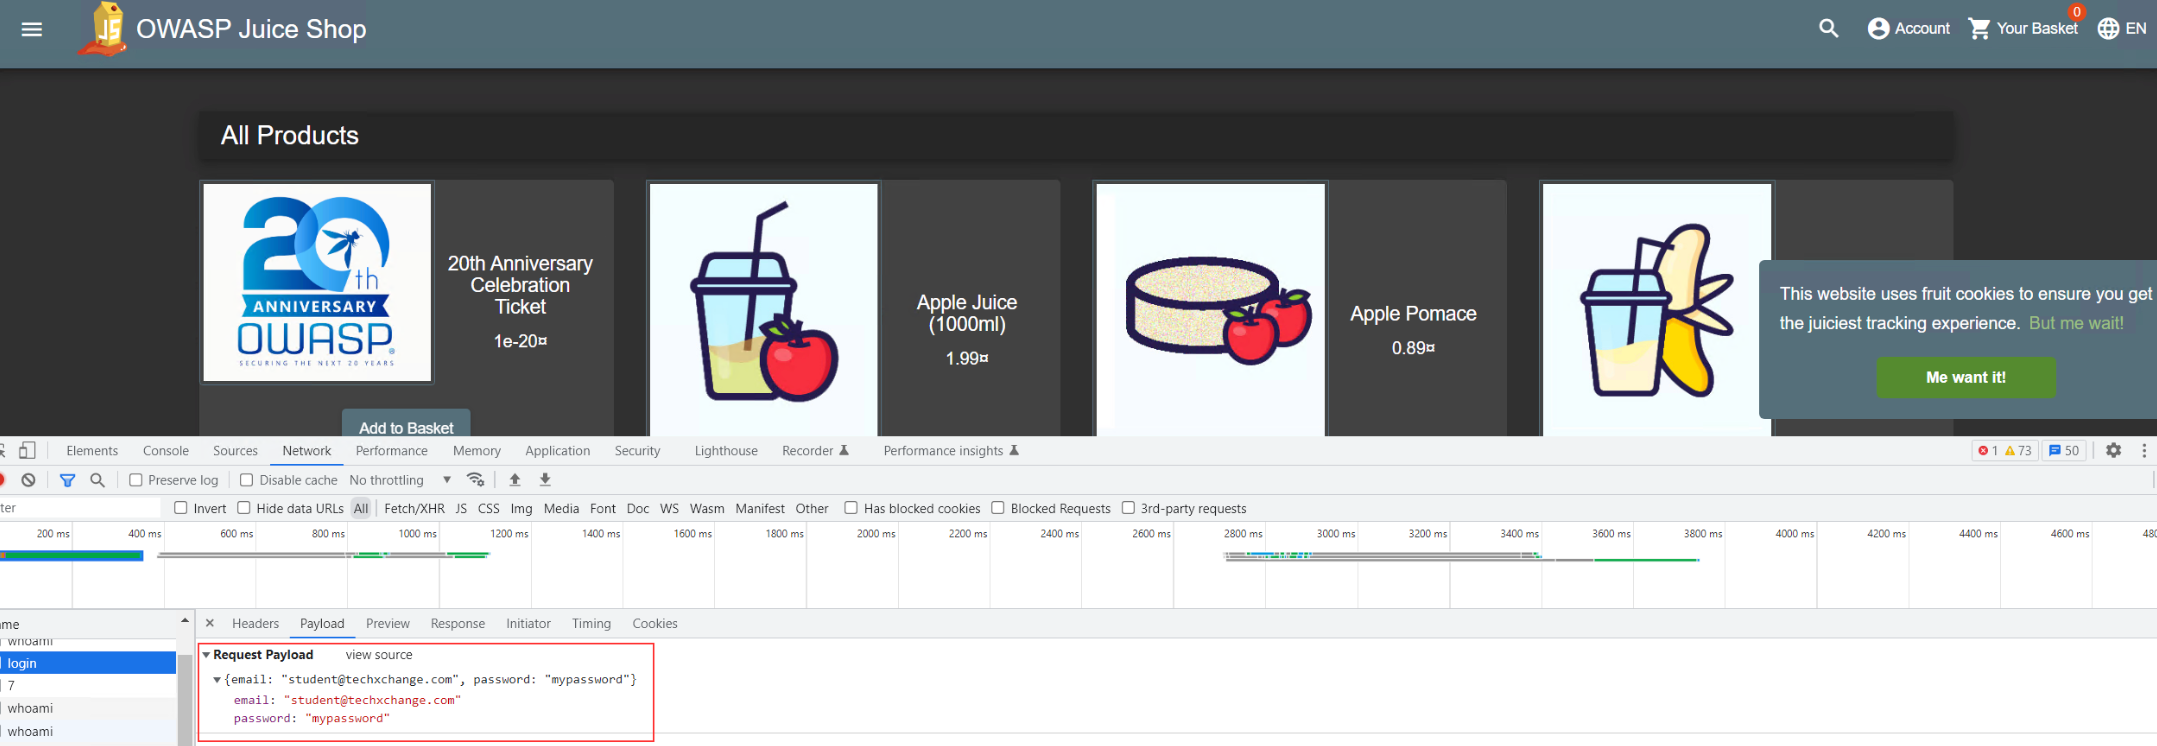Switch to the Sources tab

coord(235,451)
